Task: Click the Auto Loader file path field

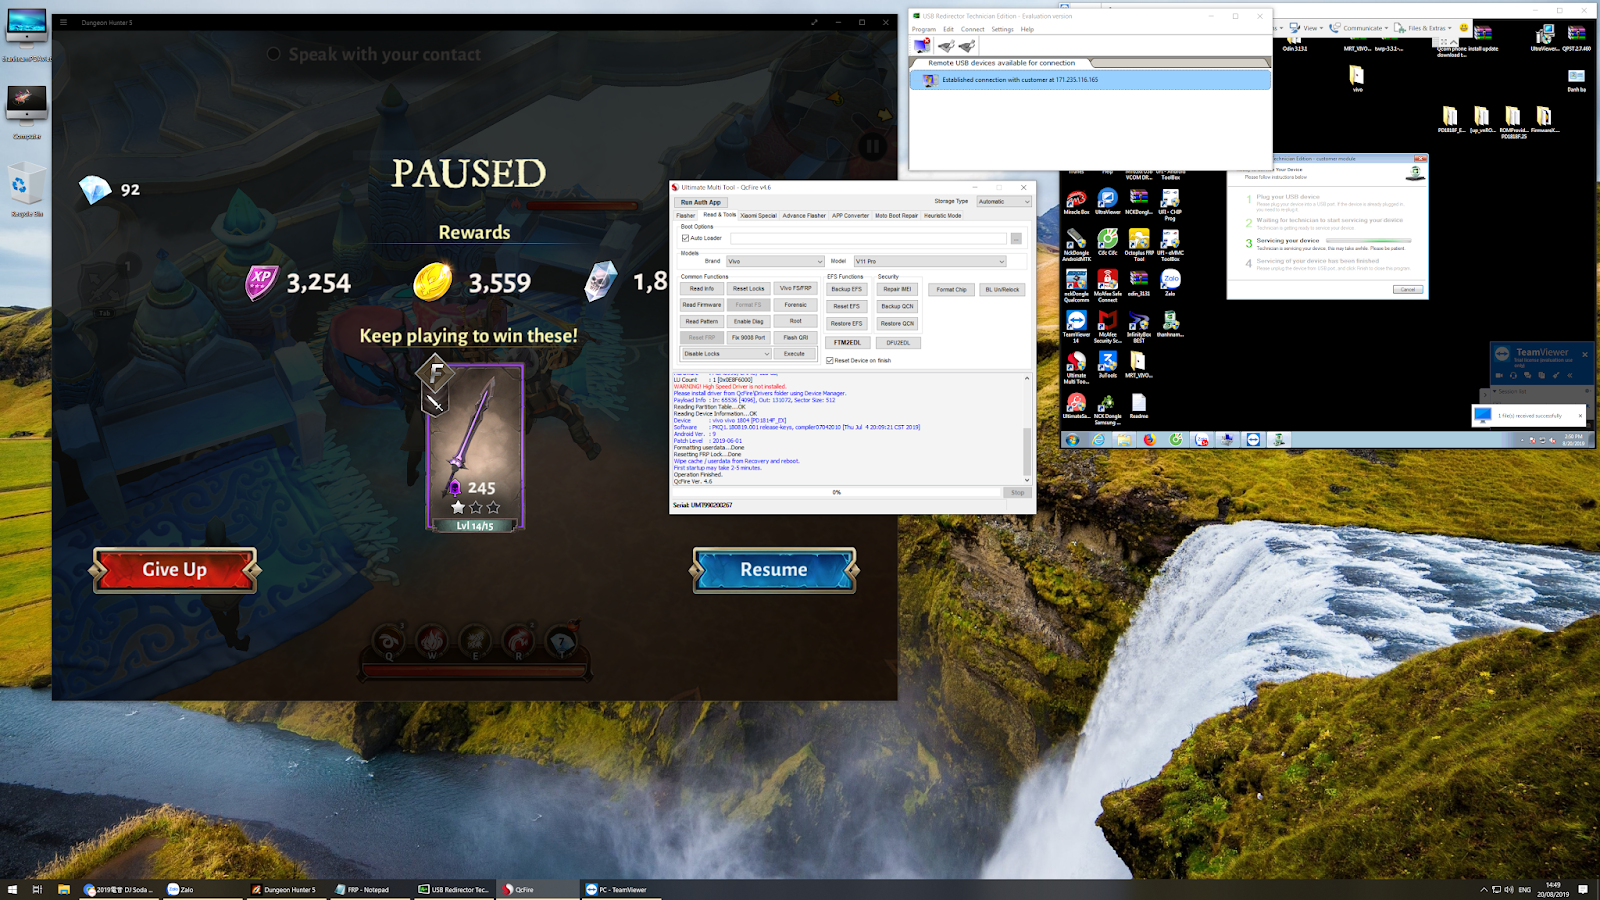Action: (868, 238)
